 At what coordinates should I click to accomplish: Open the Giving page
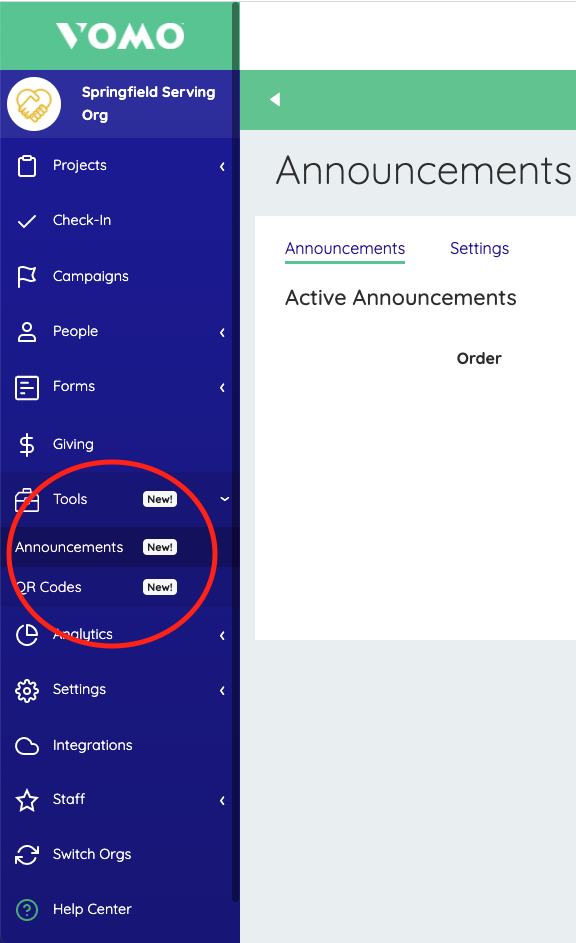click(x=73, y=444)
